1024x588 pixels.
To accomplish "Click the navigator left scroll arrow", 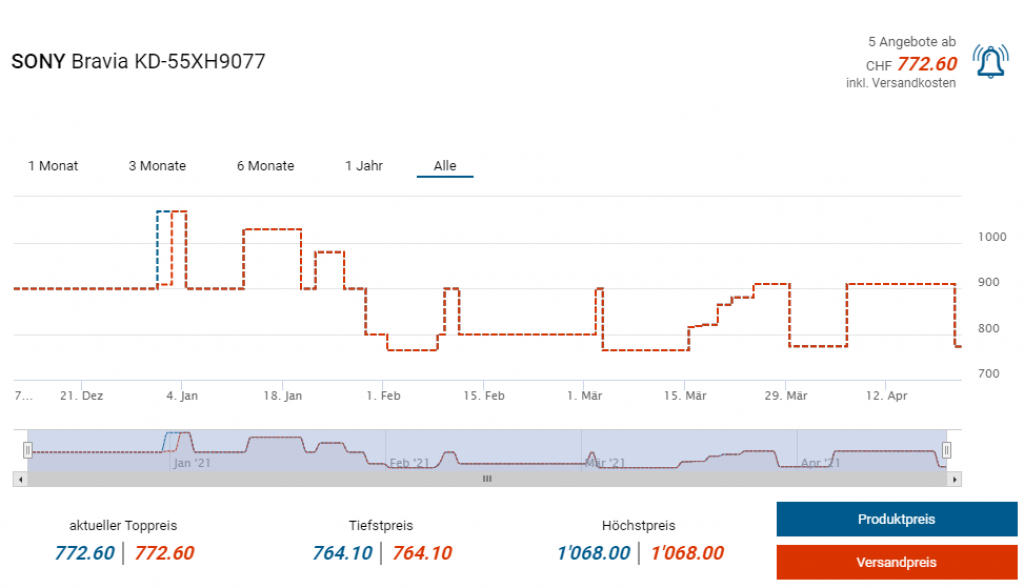I will [x=20, y=480].
